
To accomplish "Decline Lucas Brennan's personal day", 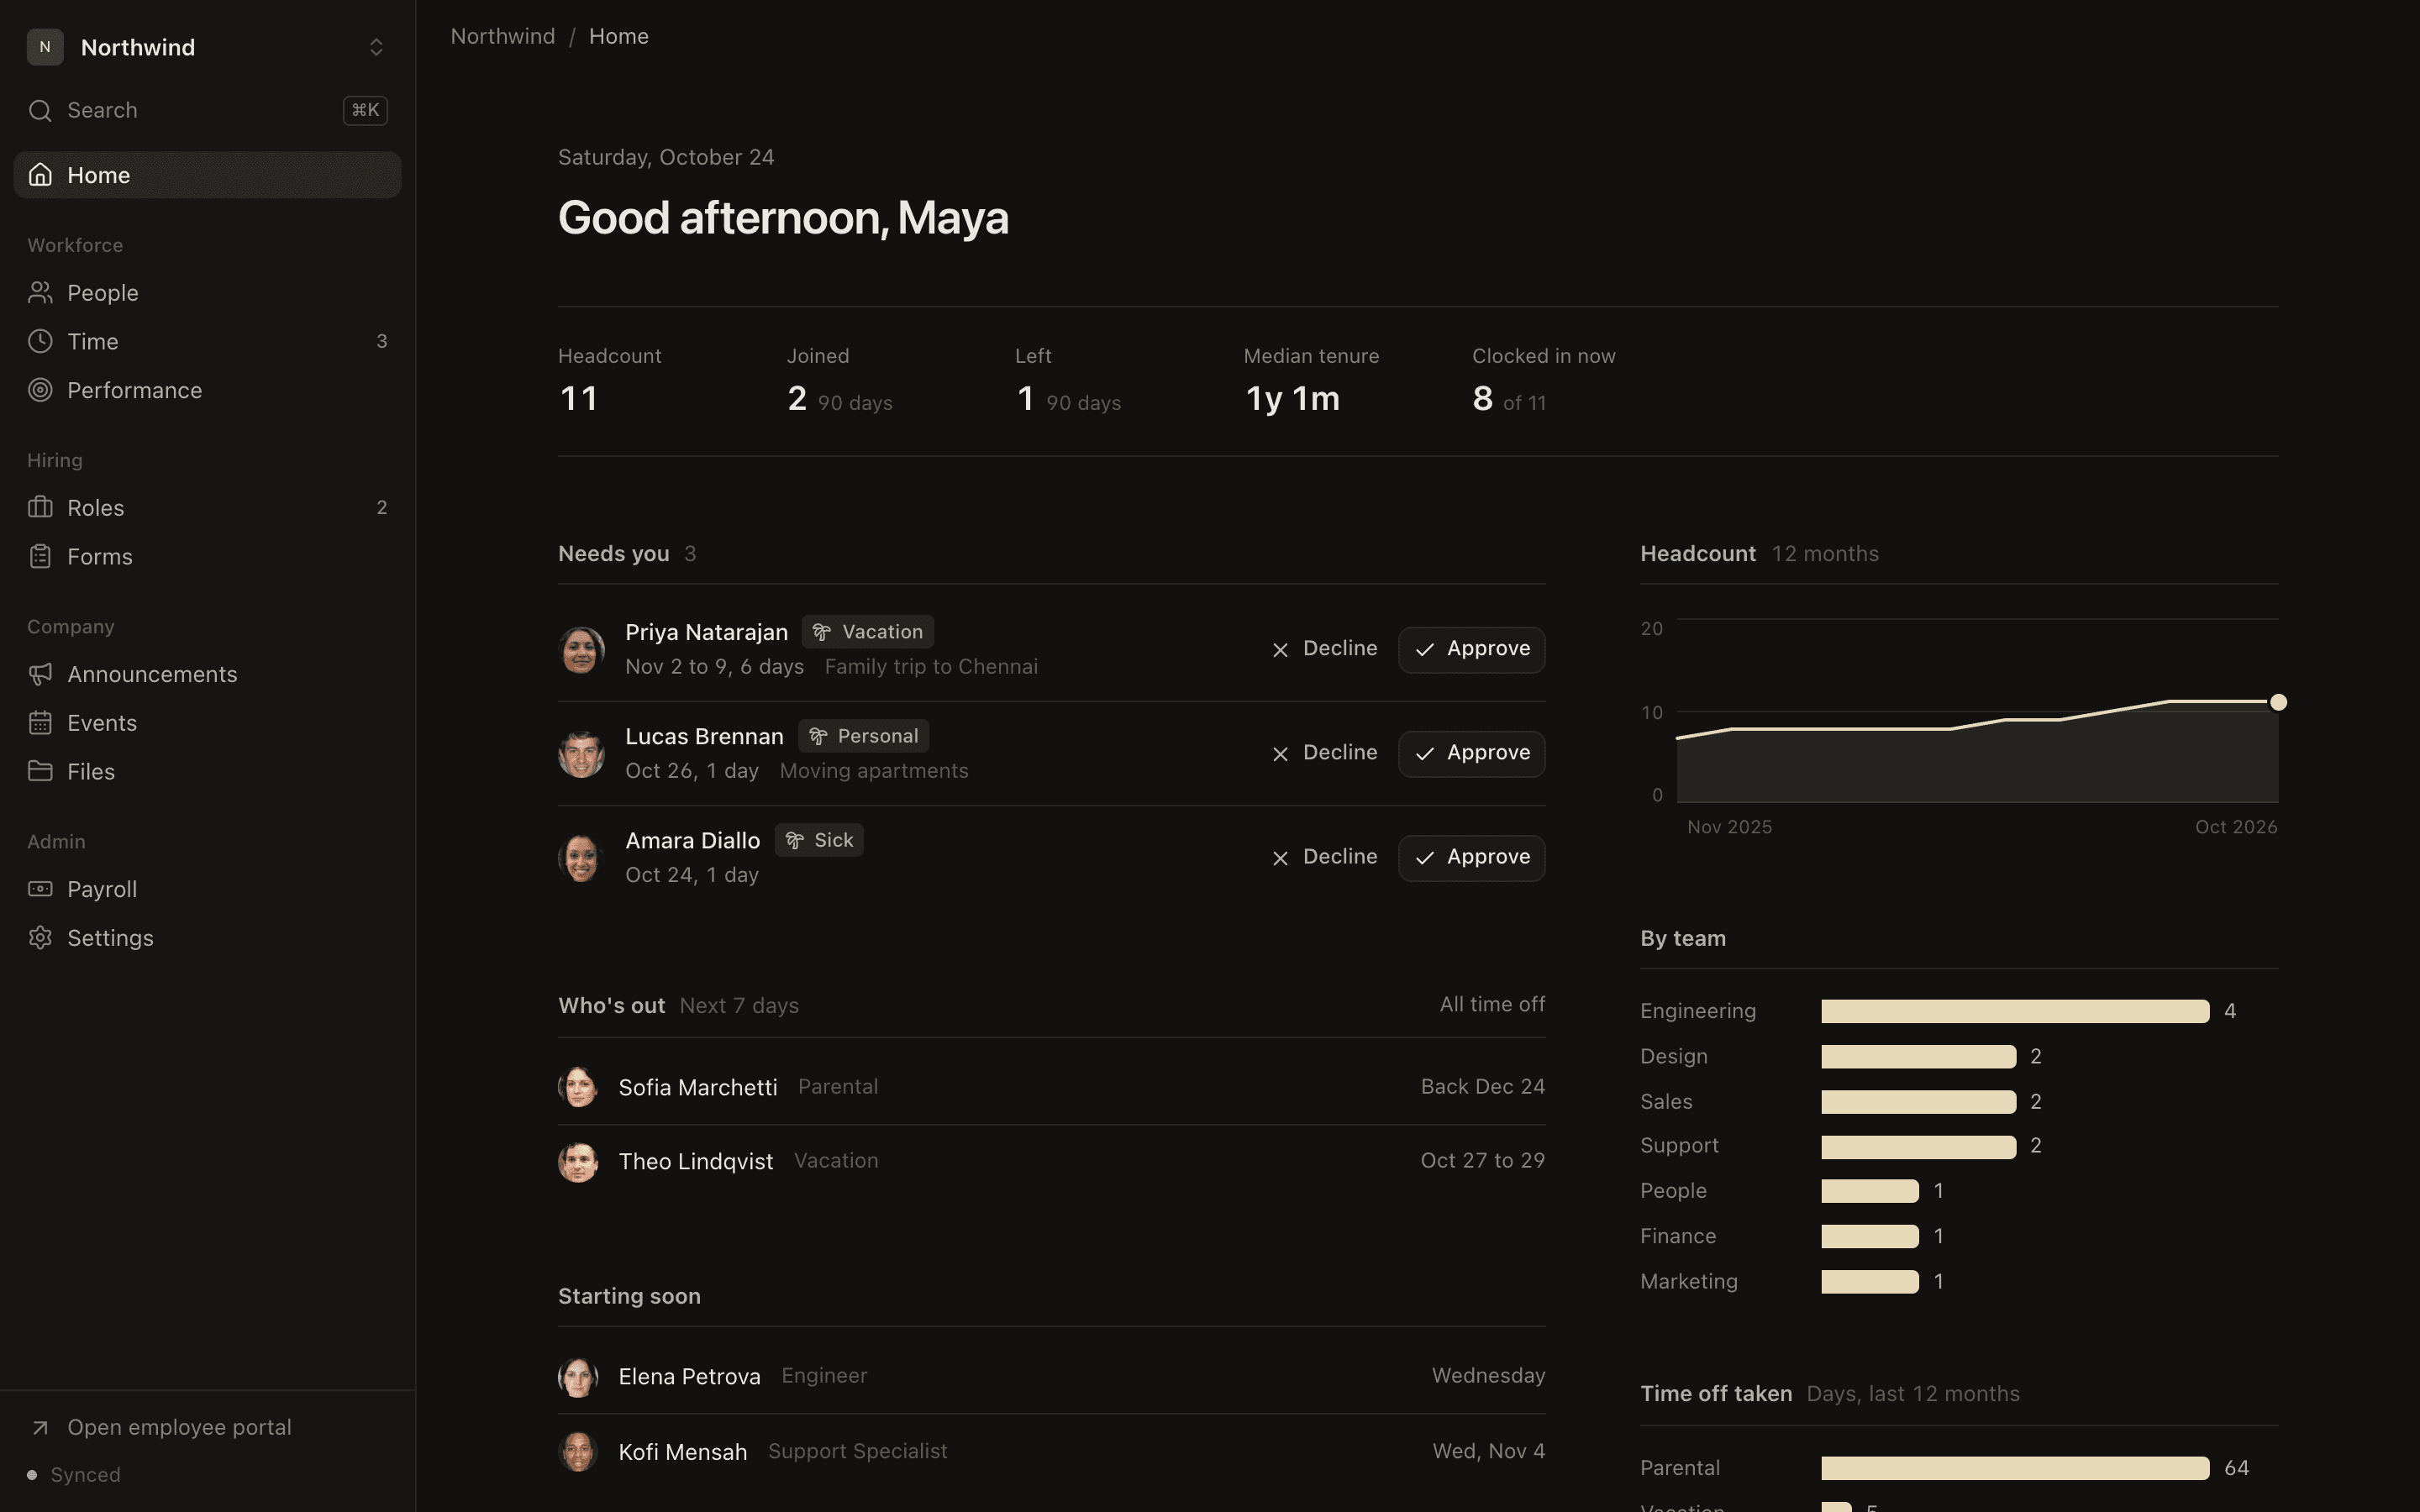I will tap(1324, 753).
